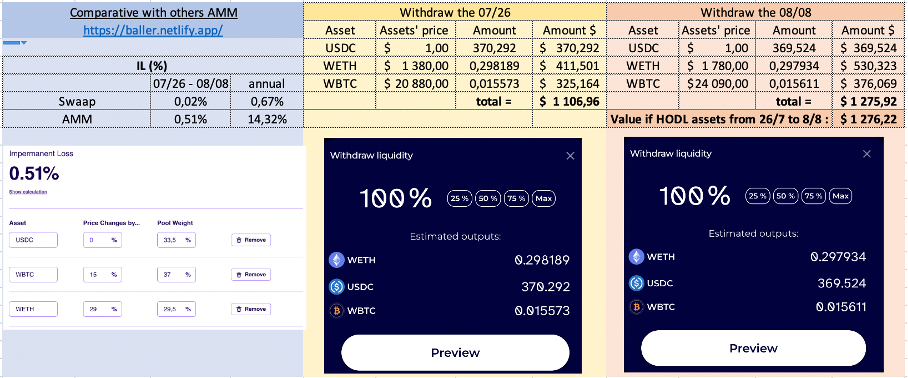The height and width of the screenshot is (378, 908).
Task: Close the right Withdraw liquidity dialog
Action: coord(866,154)
